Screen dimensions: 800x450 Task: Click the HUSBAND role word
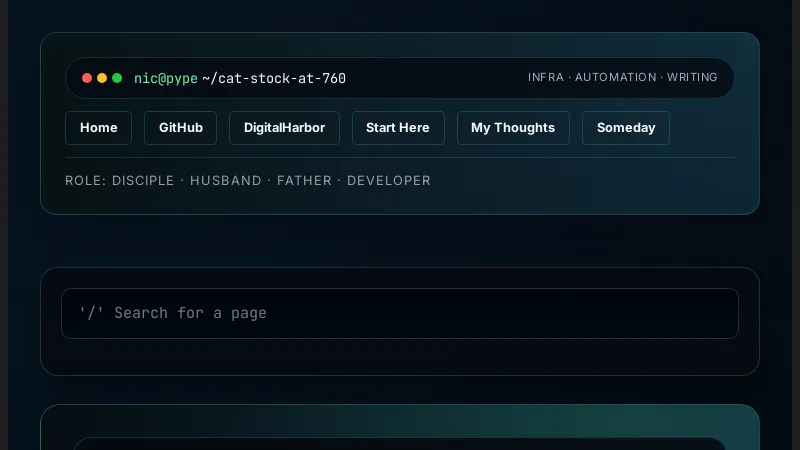point(226,181)
